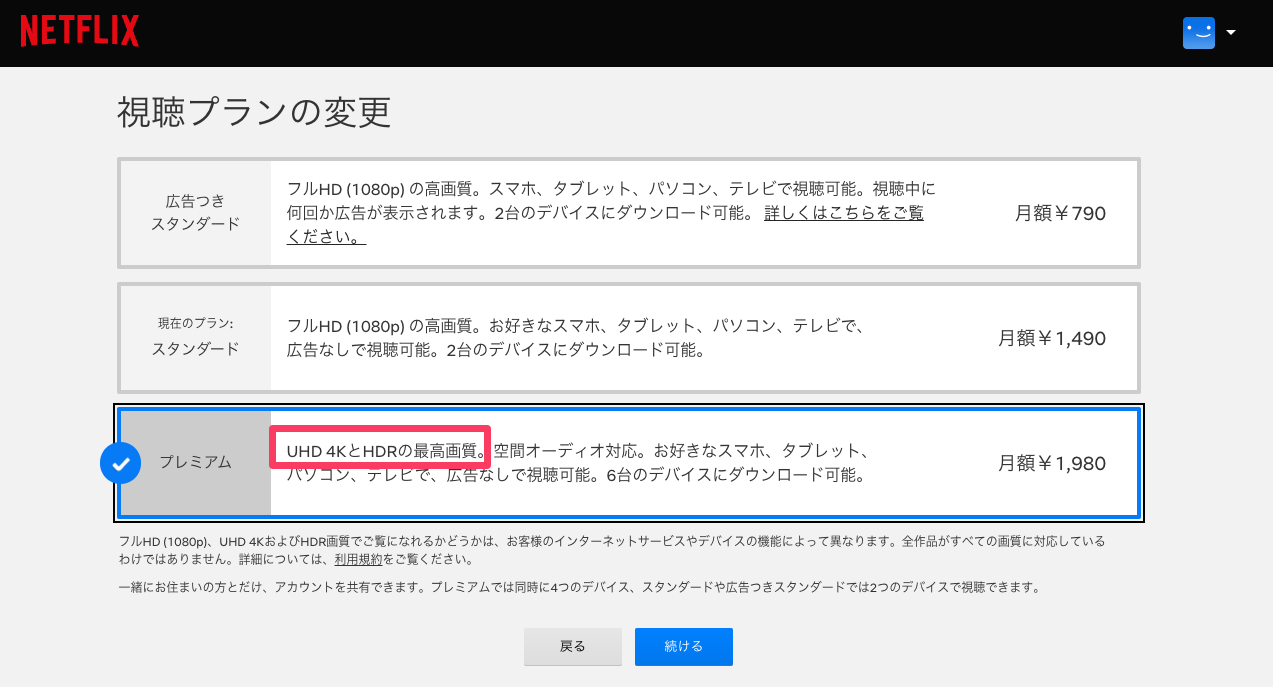This screenshot has width=1273, height=687.
Task: Click the blue smiley profile avatar
Action: pyautogui.click(x=1198, y=32)
